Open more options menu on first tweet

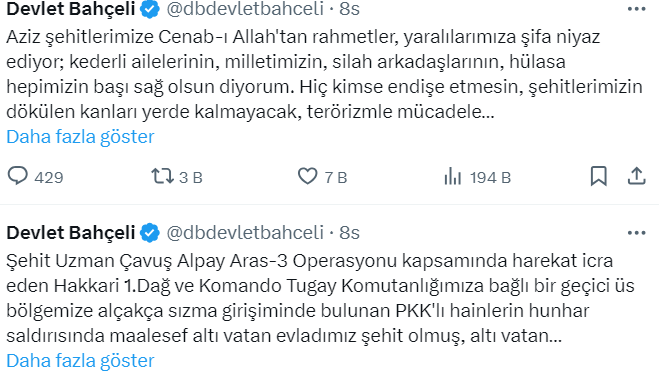tap(636, 9)
